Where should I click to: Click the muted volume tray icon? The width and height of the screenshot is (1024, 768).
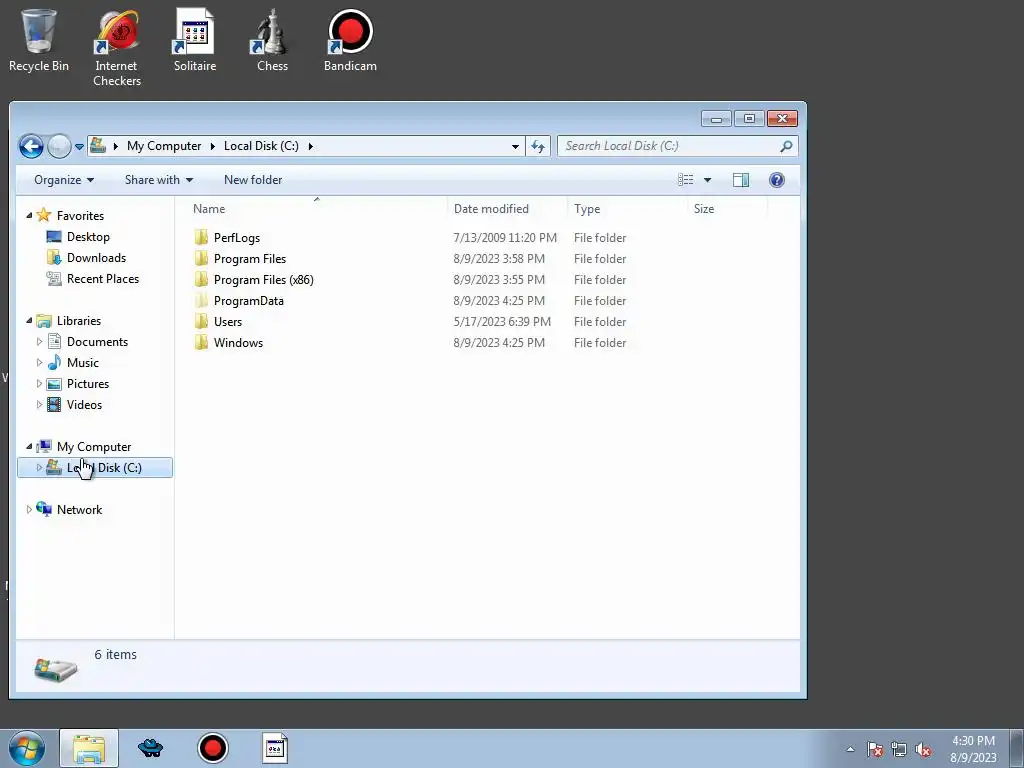[x=923, y=749]
